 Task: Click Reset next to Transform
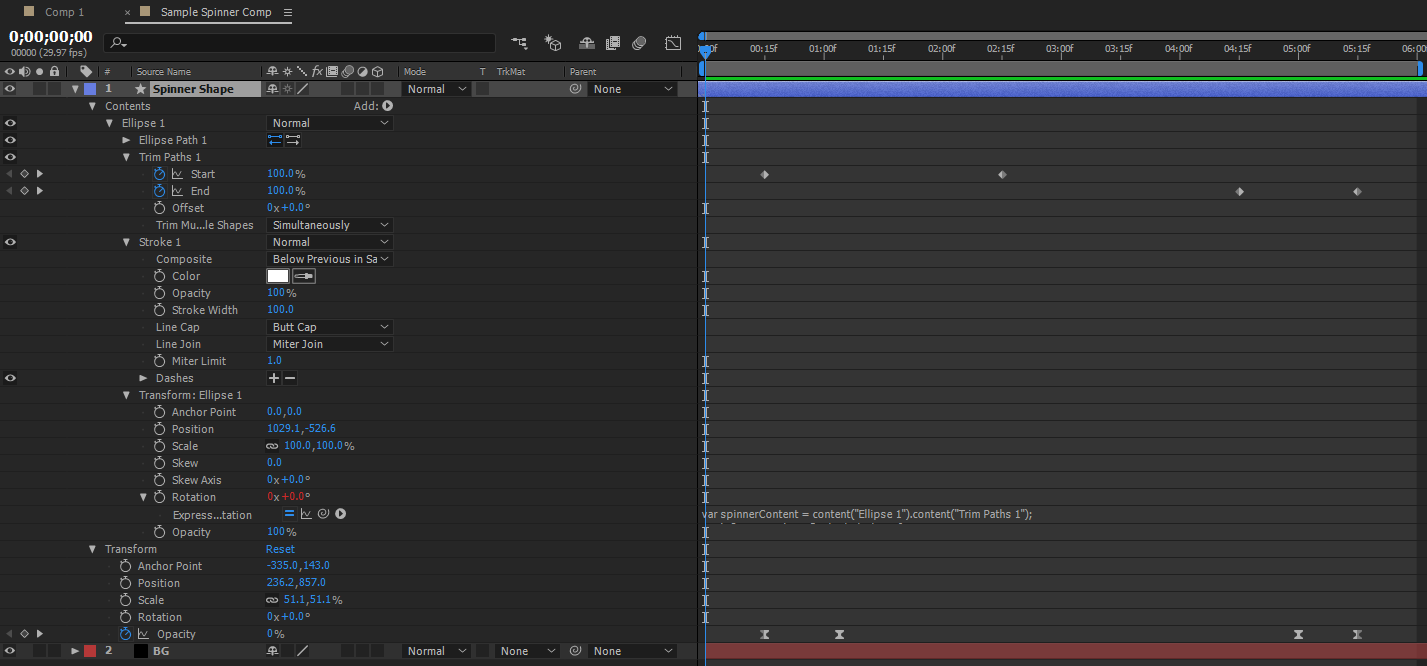coord(280,549)
